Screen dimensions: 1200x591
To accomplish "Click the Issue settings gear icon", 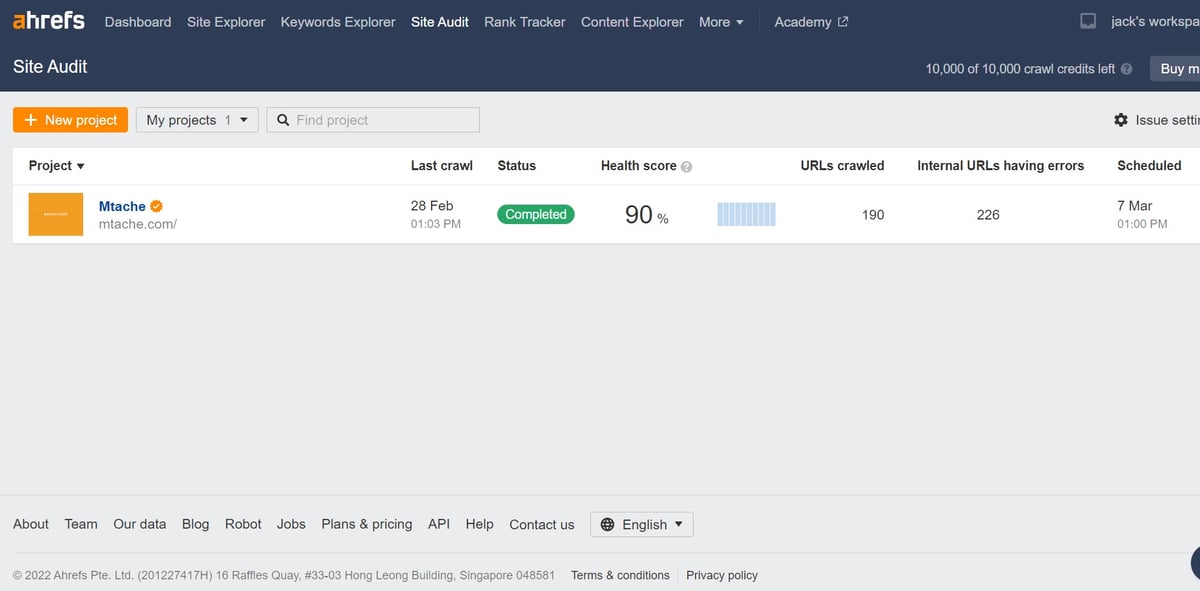I will click(x=1121, y=120).
